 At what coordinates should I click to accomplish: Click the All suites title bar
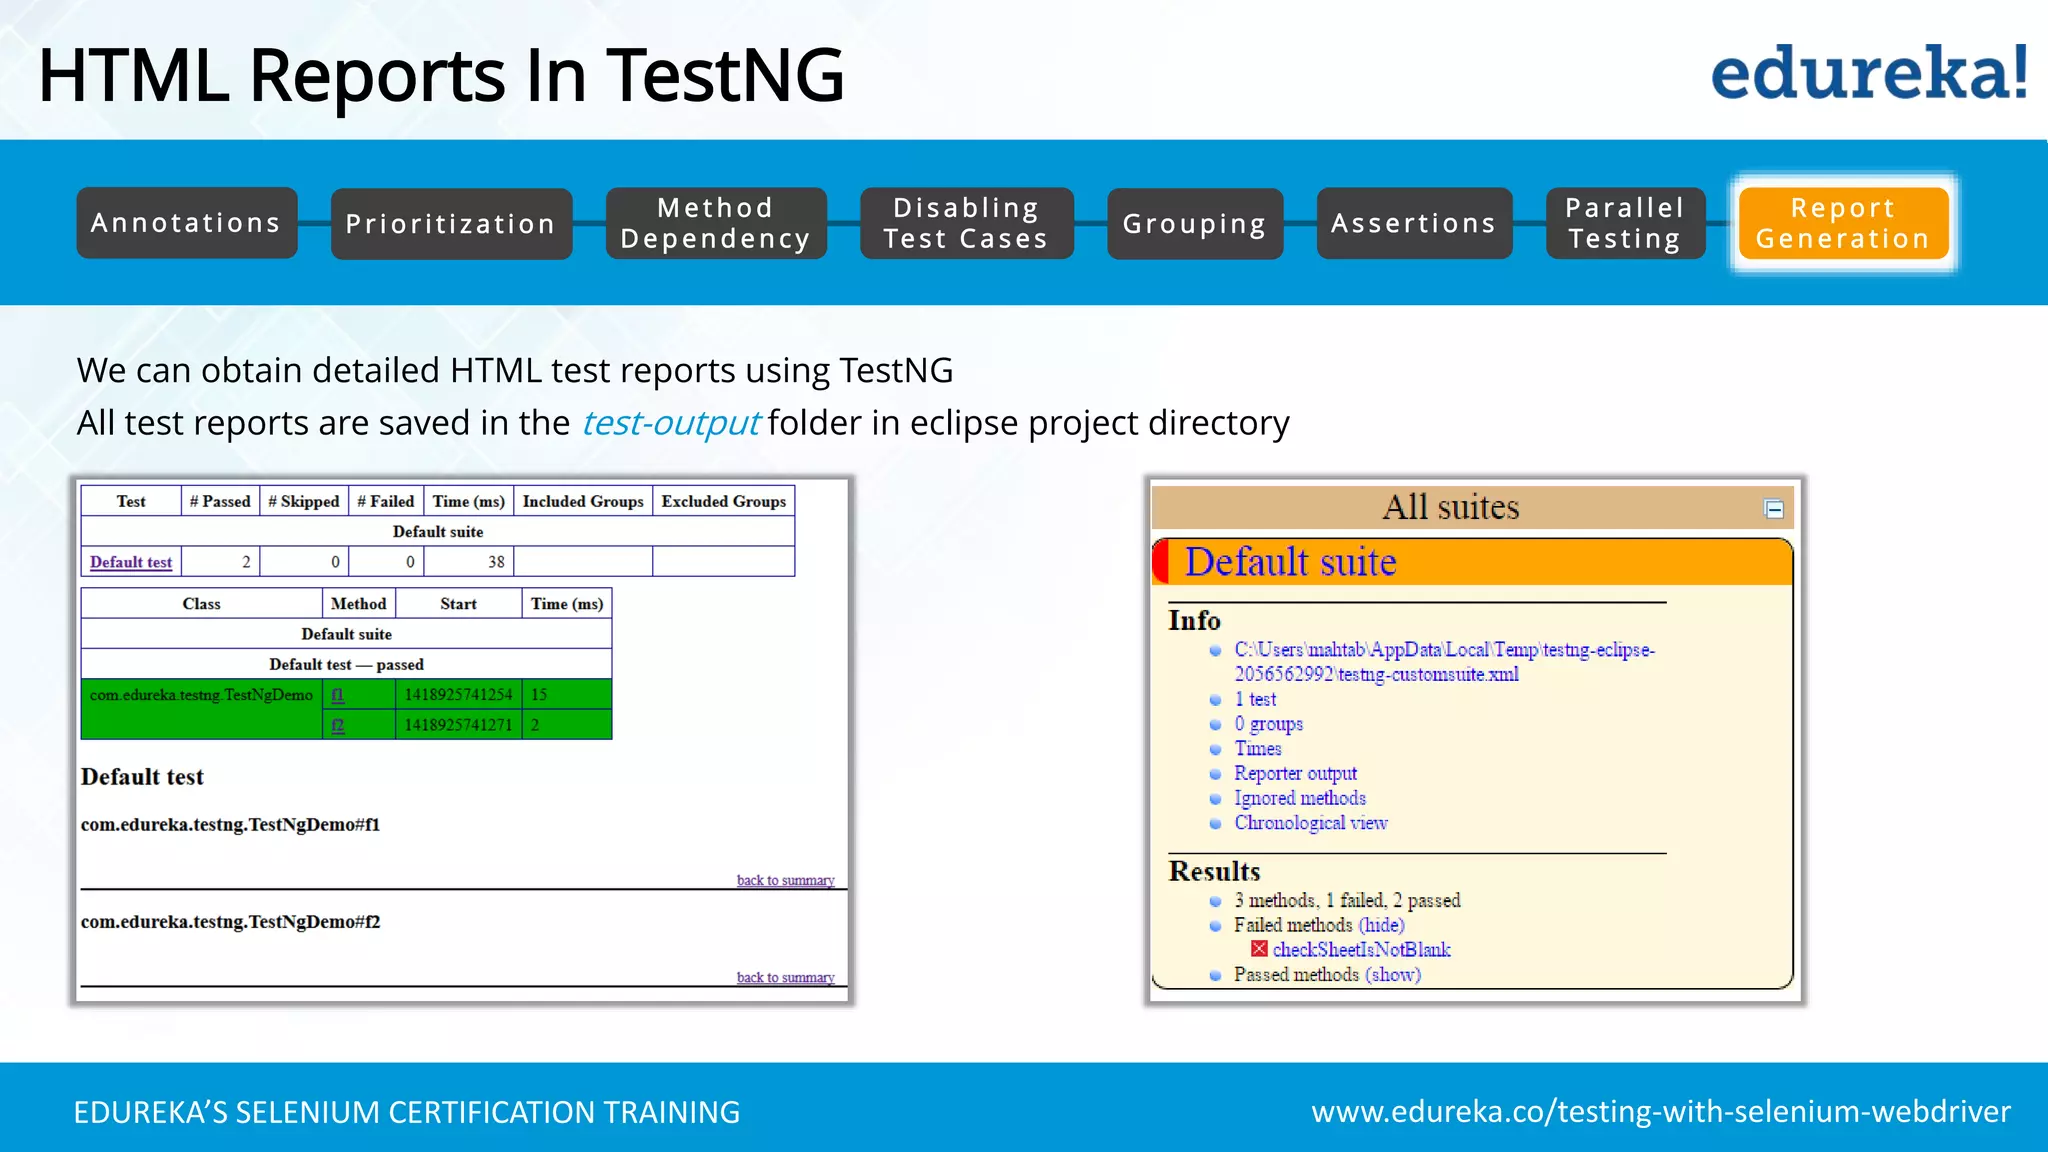pos(1472,507)
